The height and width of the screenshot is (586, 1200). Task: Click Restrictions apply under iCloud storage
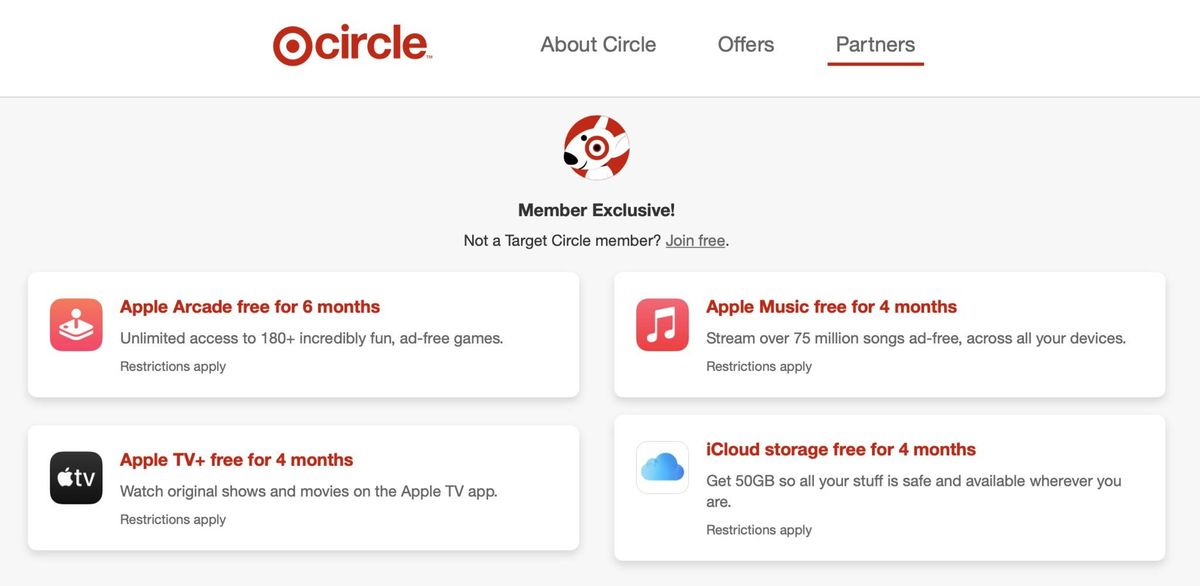758,529
